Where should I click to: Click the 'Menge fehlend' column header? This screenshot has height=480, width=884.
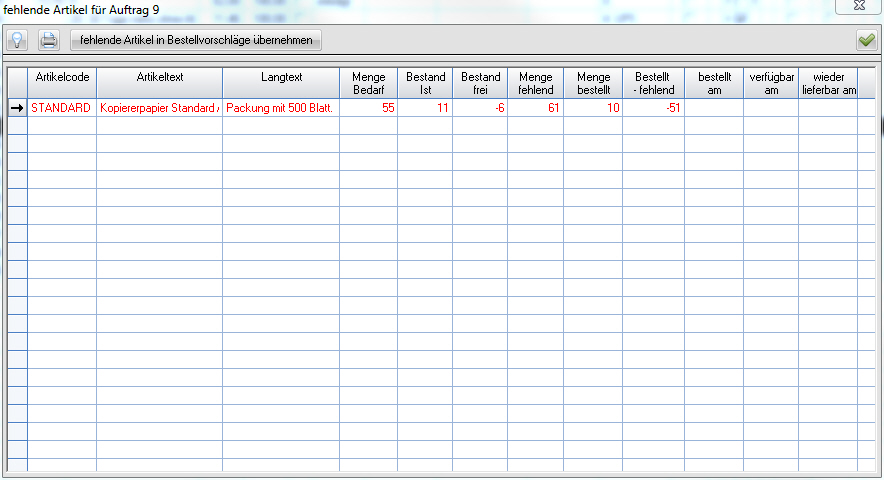point(535,83)
